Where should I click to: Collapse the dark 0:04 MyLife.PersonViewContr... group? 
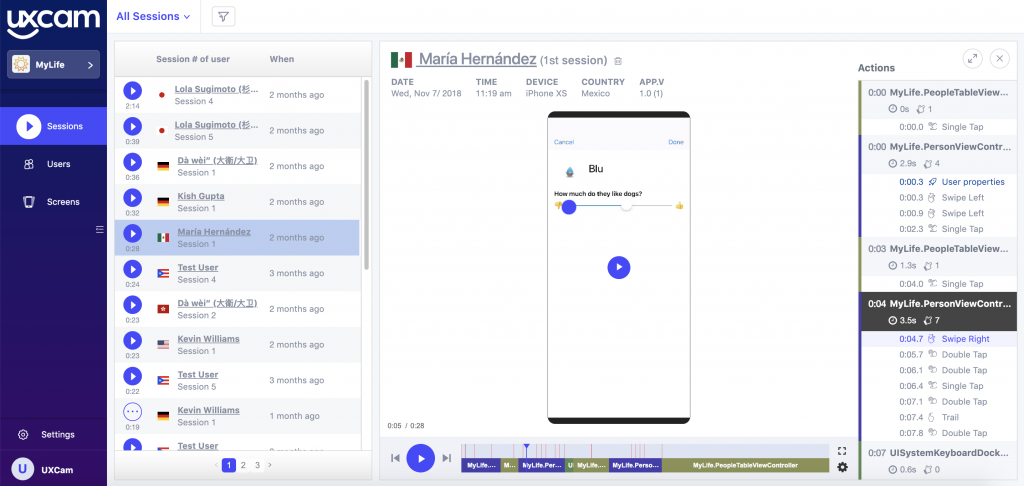pyautogui.click(x=938, y=312)
